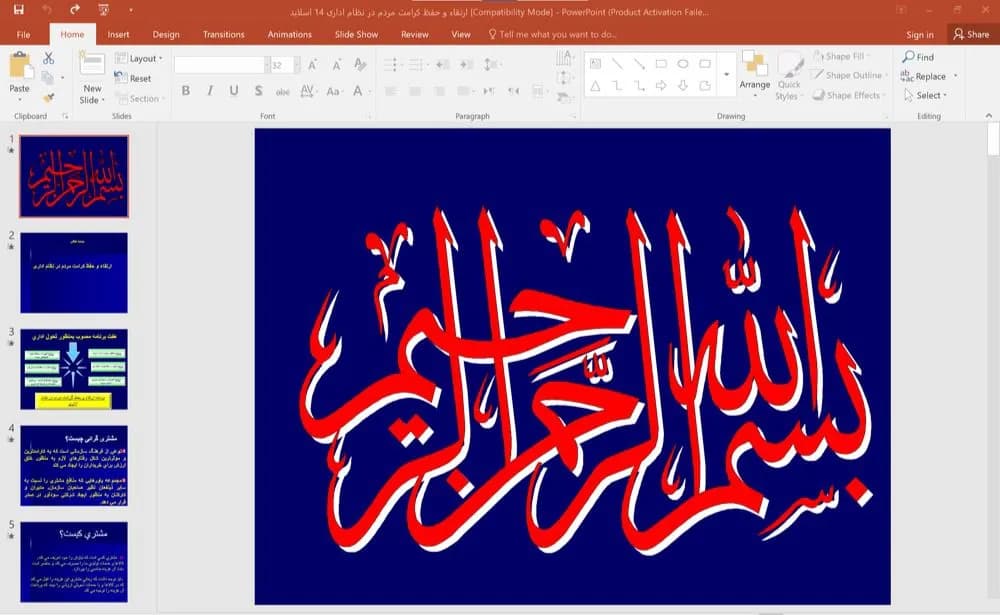The image size is (1000, 615).
Task: Open the Layout dropdown
Action: pos(138,58)
